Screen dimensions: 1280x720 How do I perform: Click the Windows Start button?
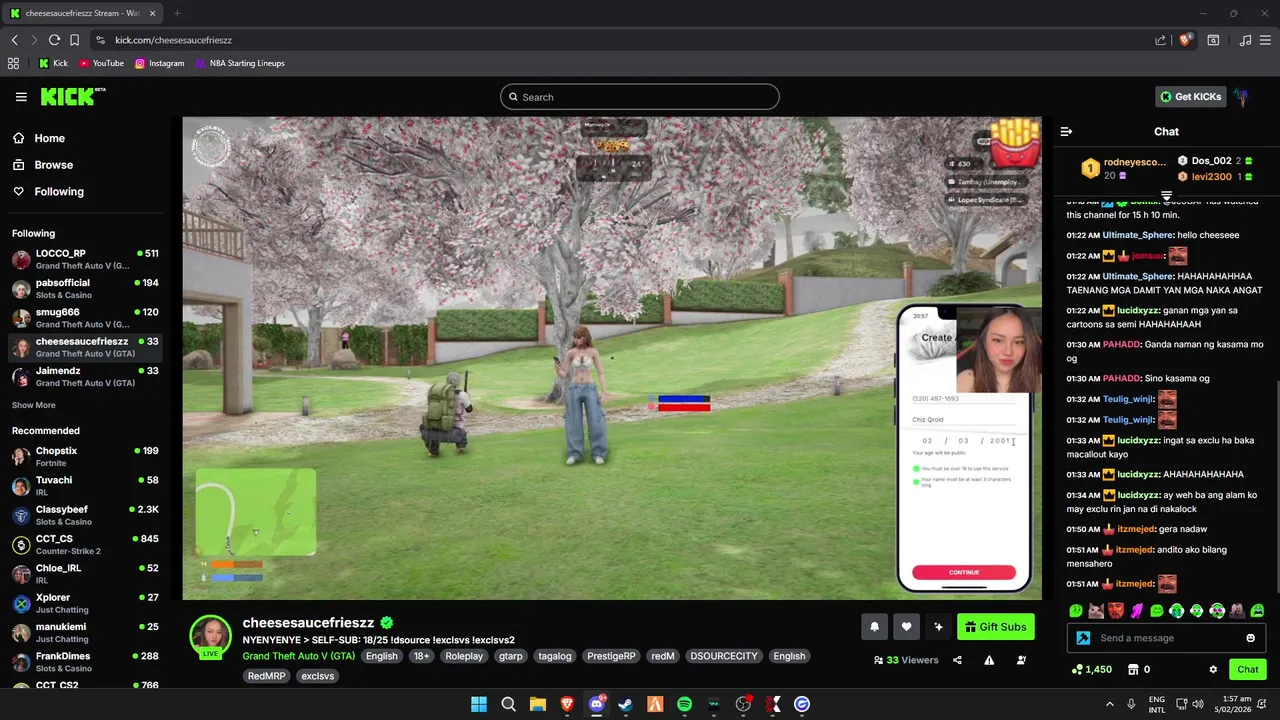pos(479,704)
